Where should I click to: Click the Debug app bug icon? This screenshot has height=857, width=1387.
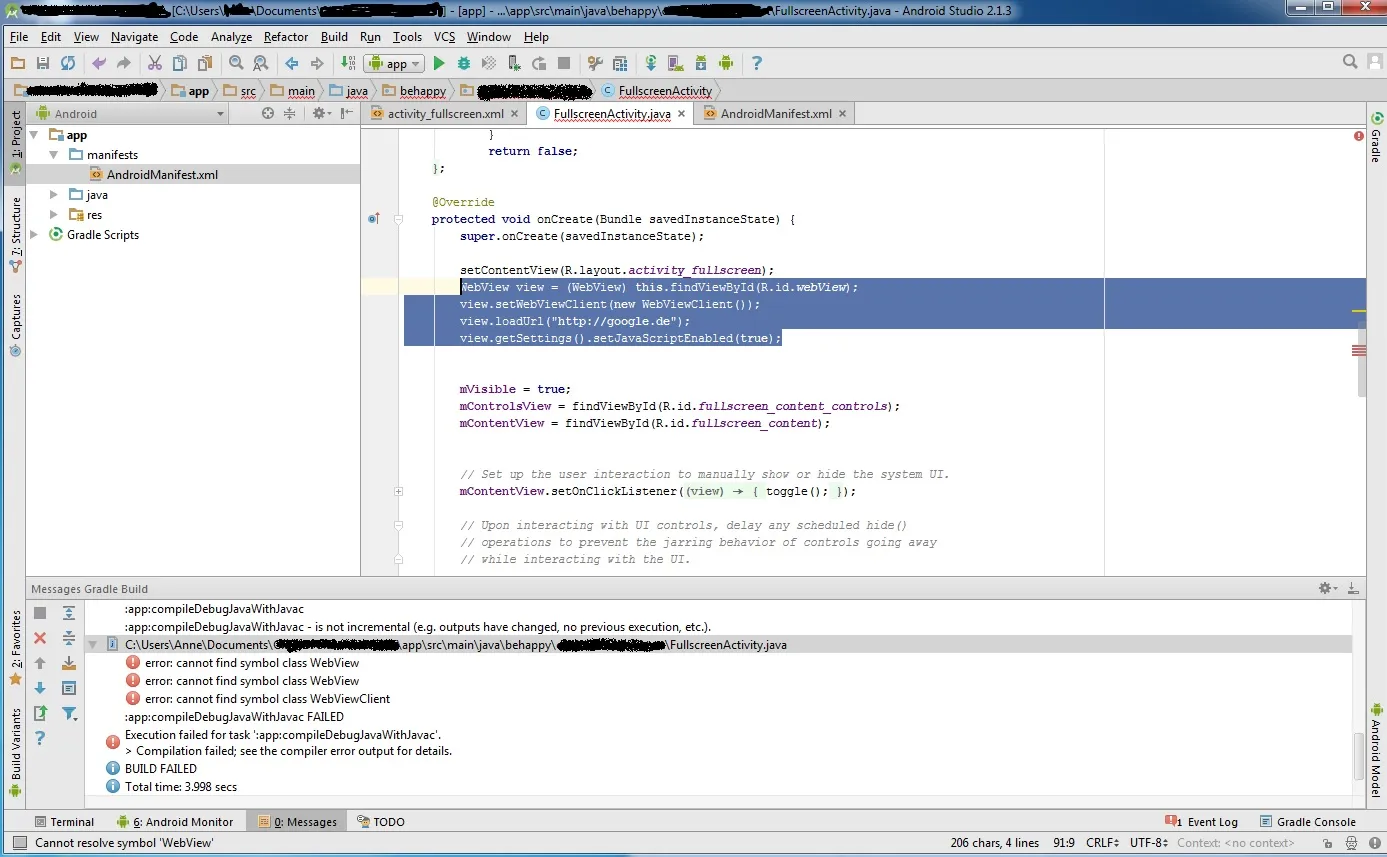464,63
